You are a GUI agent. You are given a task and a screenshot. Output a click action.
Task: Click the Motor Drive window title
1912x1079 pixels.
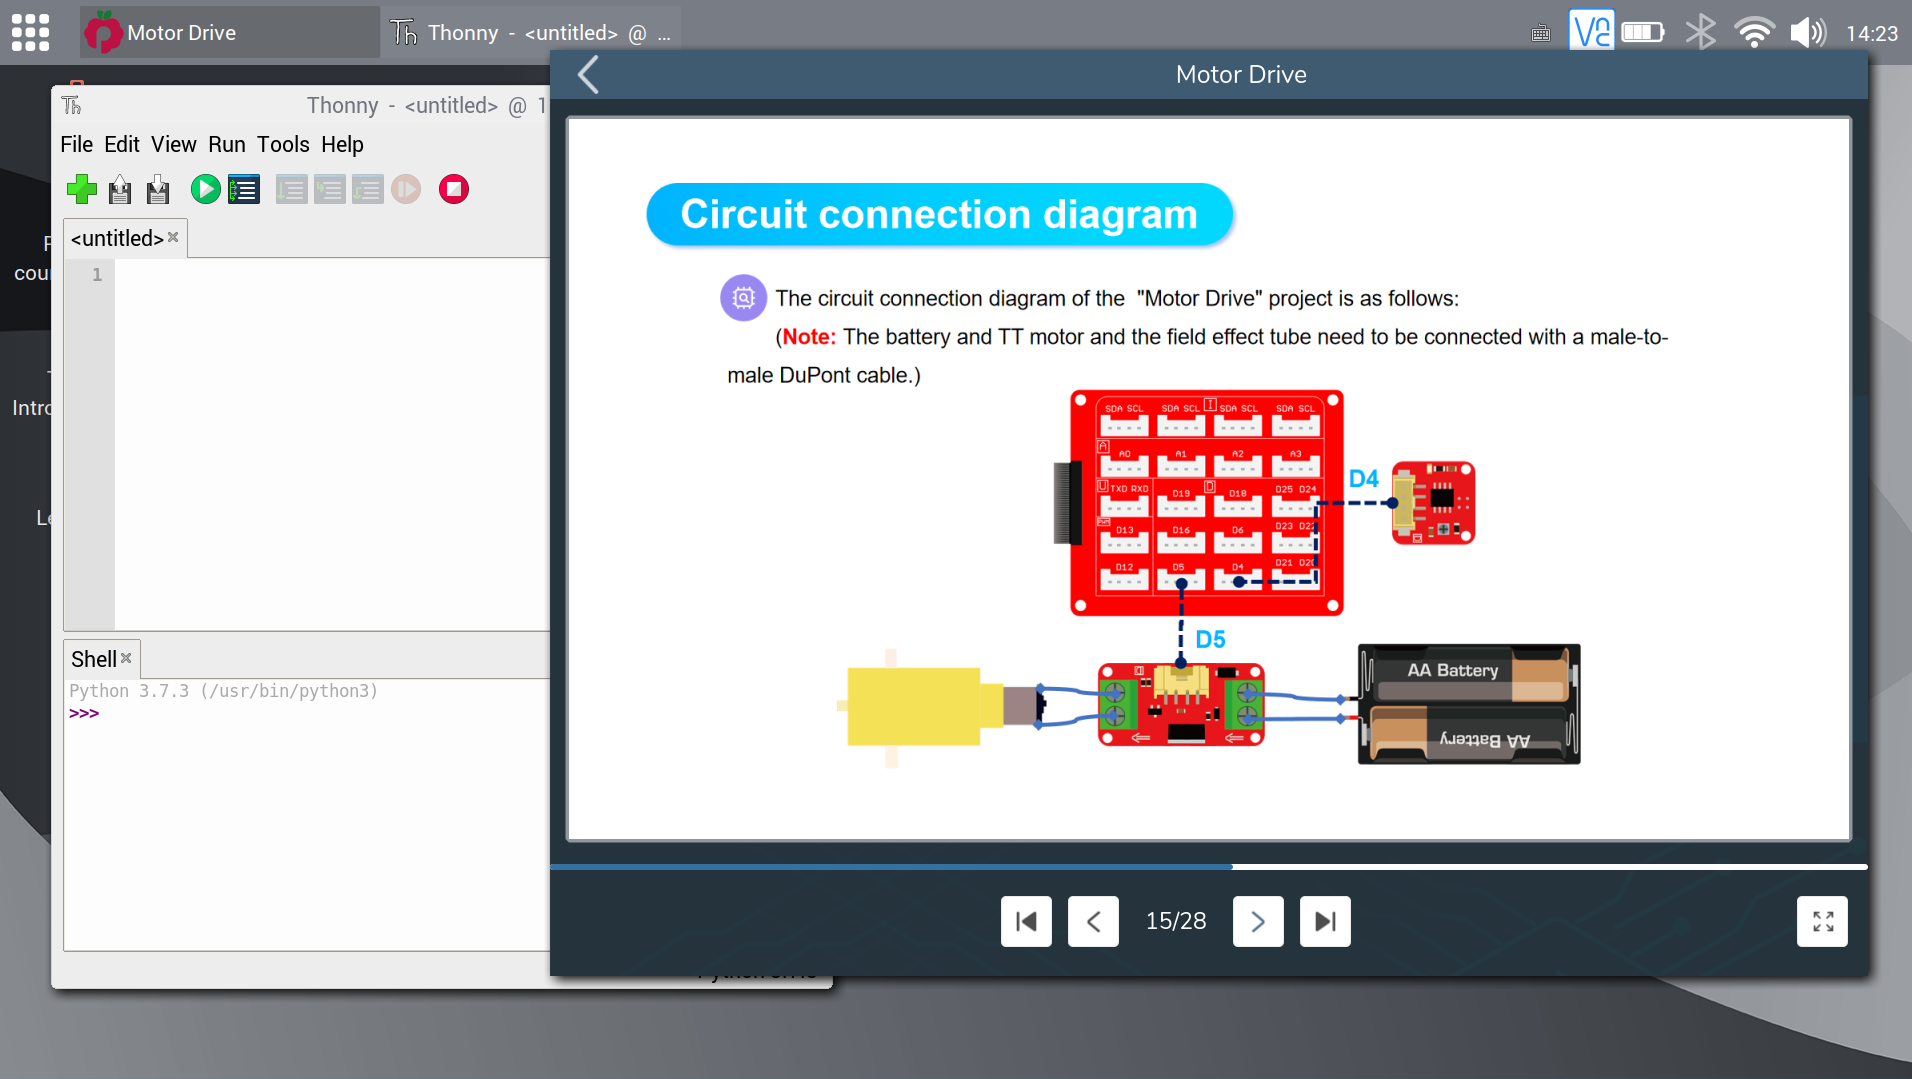pos(1241,75)
